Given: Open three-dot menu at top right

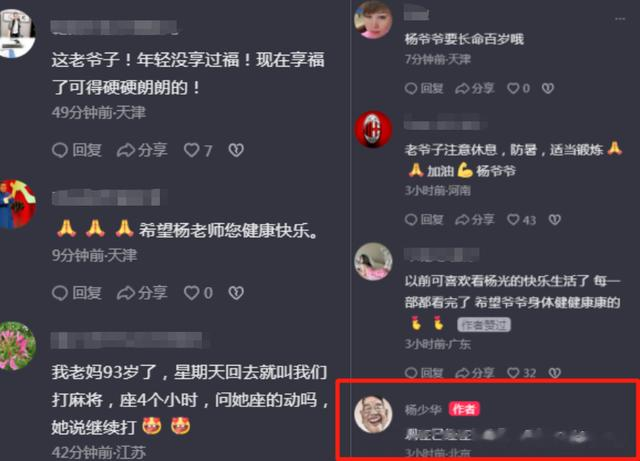Looking at the screenshot, I should coord(620,19).
